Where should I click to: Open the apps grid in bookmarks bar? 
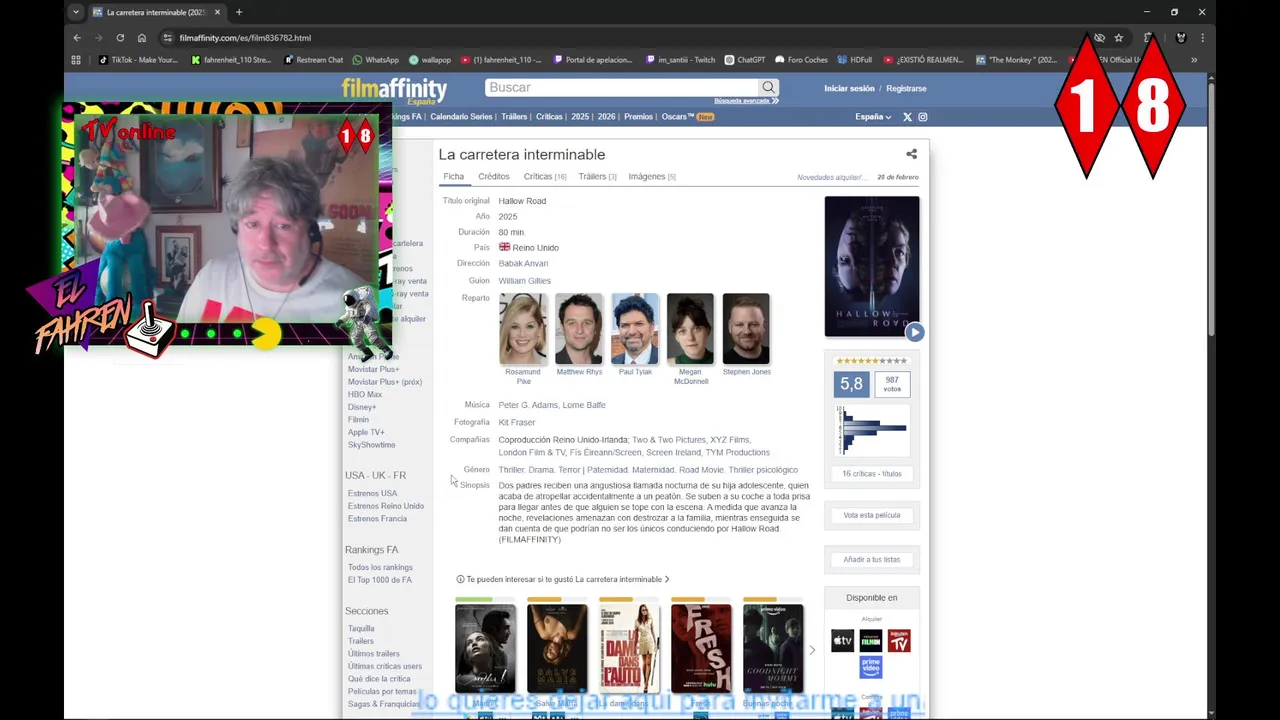coord(76,60)
